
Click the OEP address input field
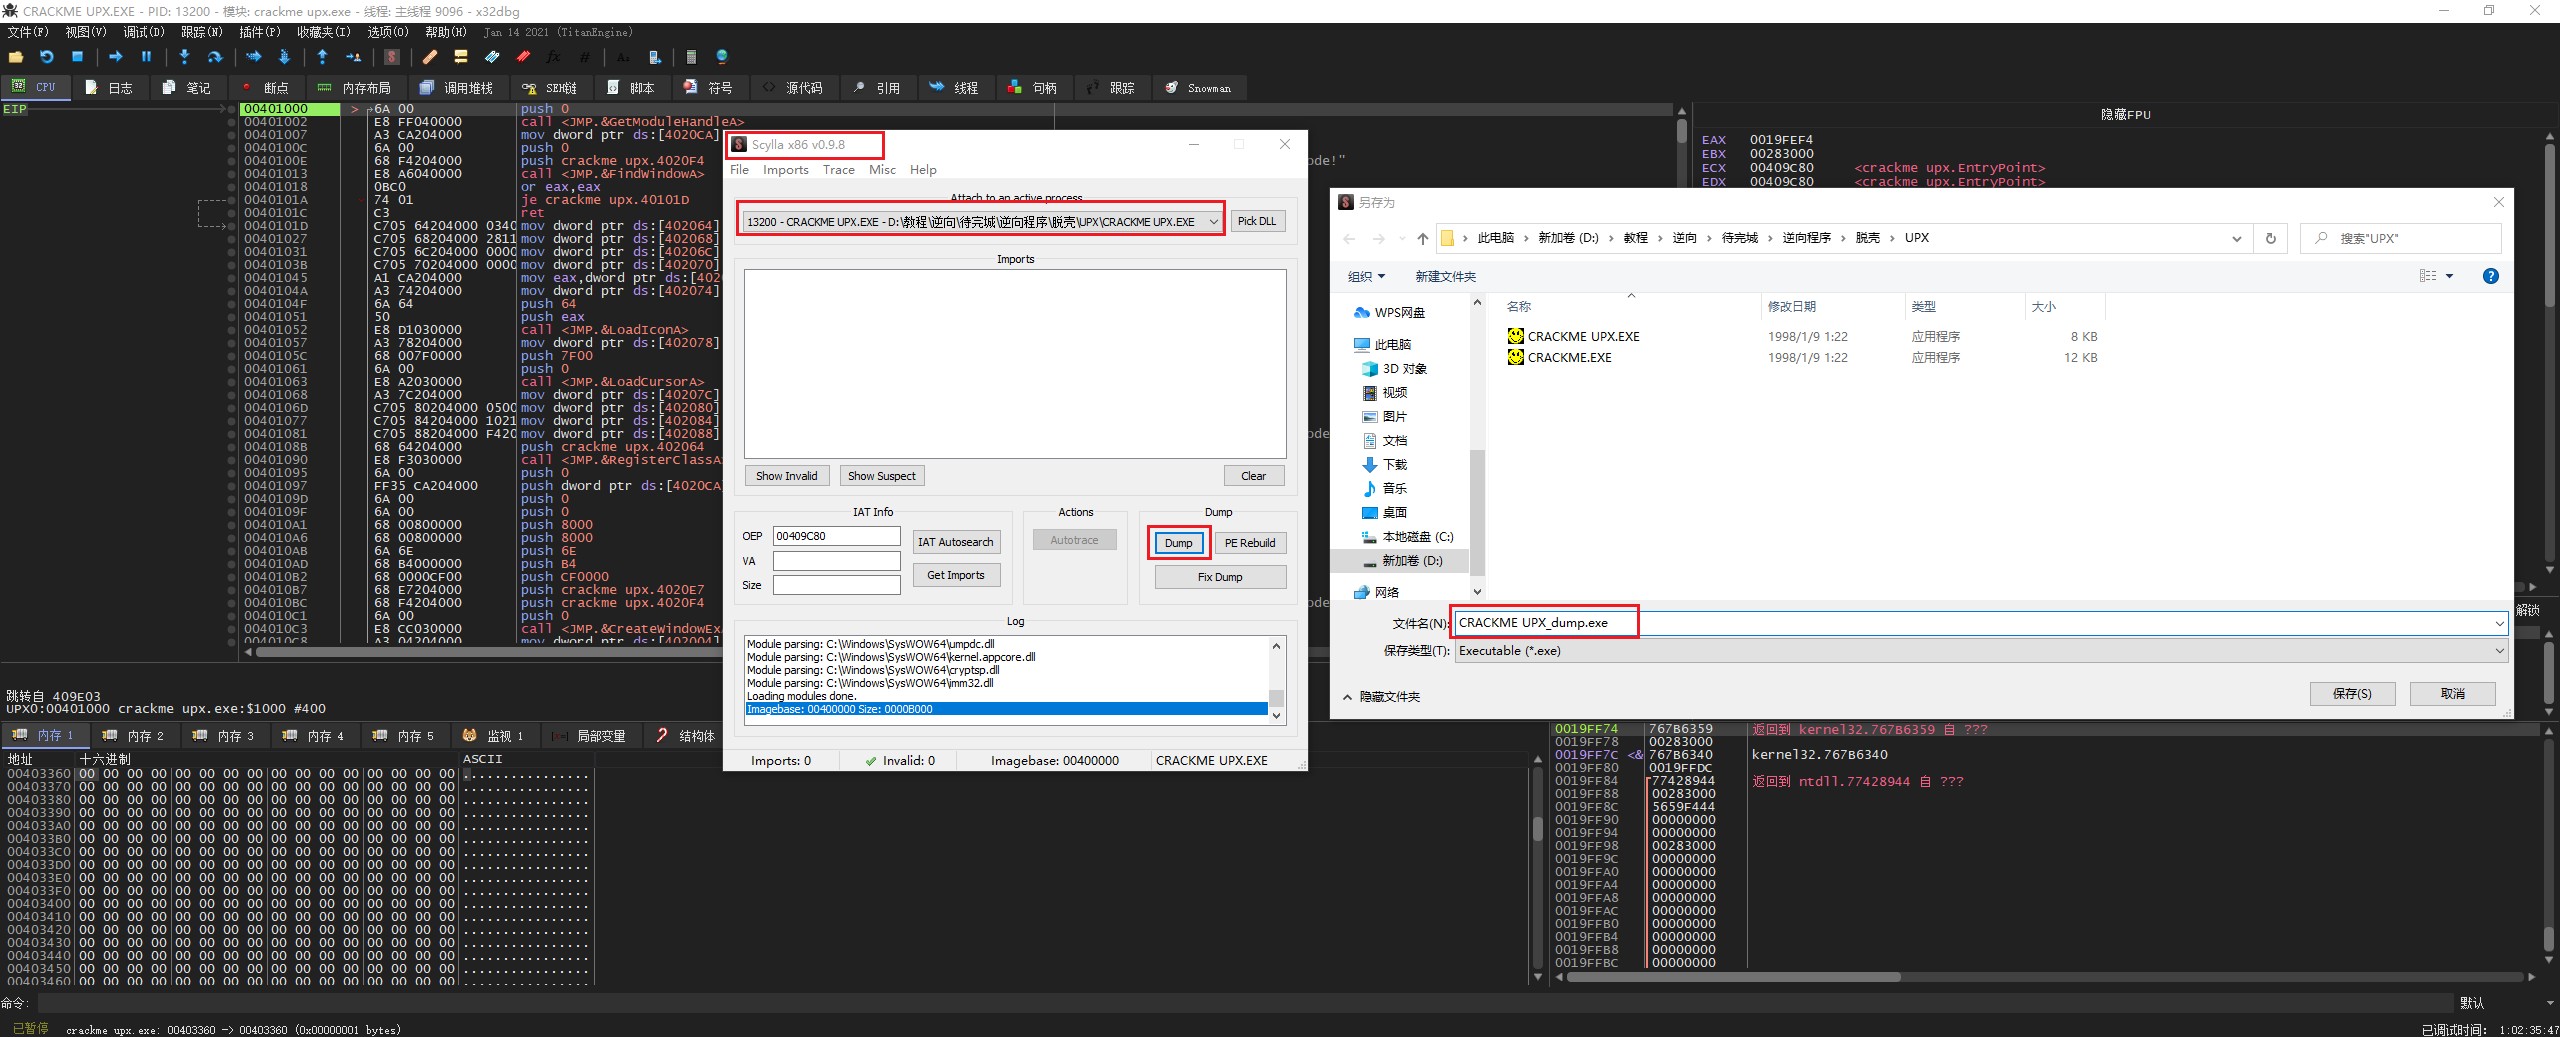click(836, 536)
